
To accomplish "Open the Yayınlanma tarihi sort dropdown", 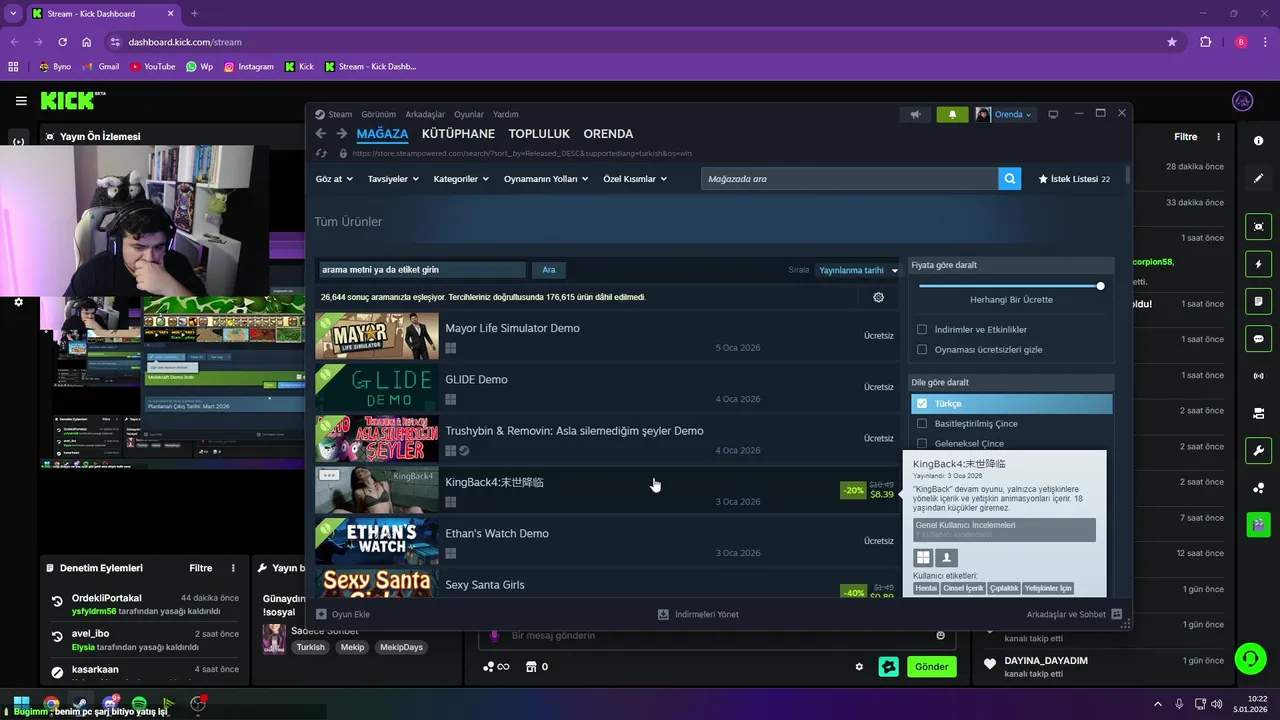I will 858,270.
